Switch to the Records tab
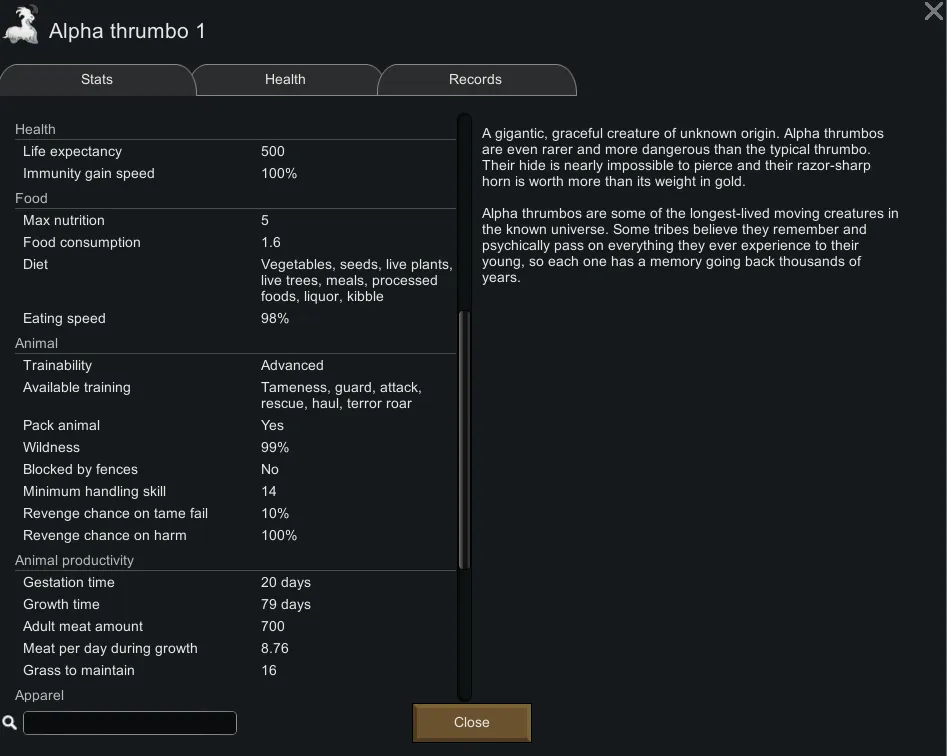 [x=475, y=80]
